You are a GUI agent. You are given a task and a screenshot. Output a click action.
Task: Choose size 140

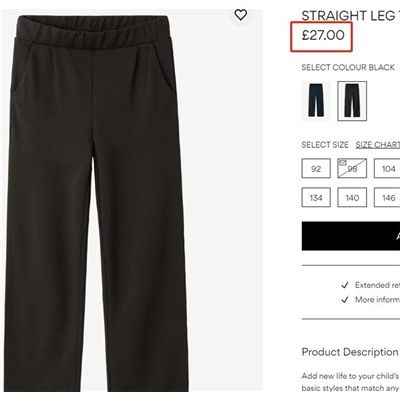[x=352, y=198]
